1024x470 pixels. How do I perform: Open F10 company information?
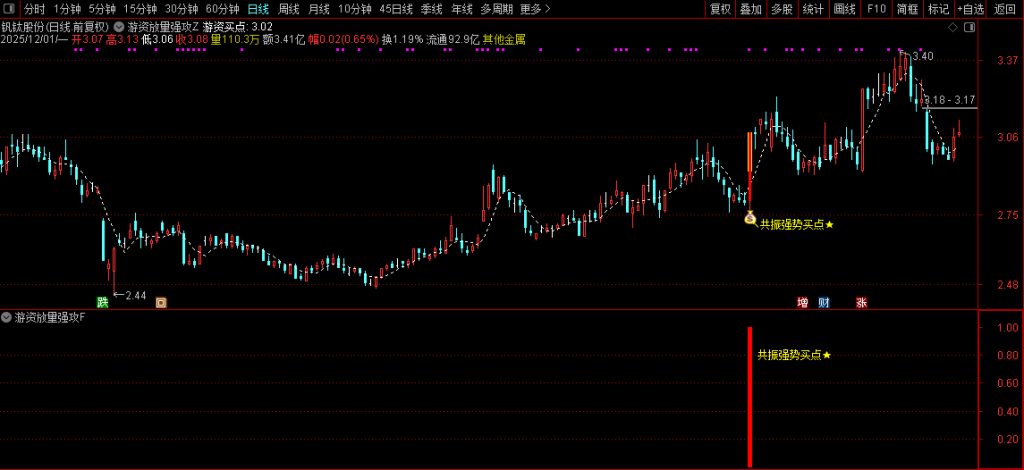coord(876,9)
